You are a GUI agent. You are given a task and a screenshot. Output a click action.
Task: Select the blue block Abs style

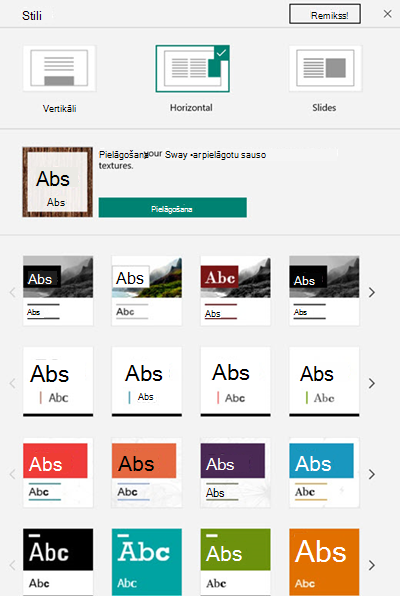pos(324,472)
